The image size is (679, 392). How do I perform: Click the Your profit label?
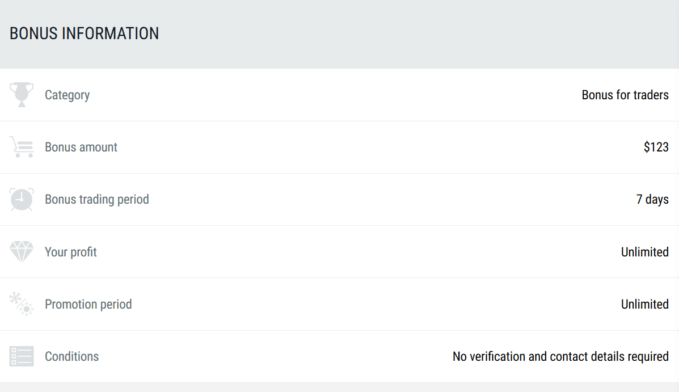point(71,252)
